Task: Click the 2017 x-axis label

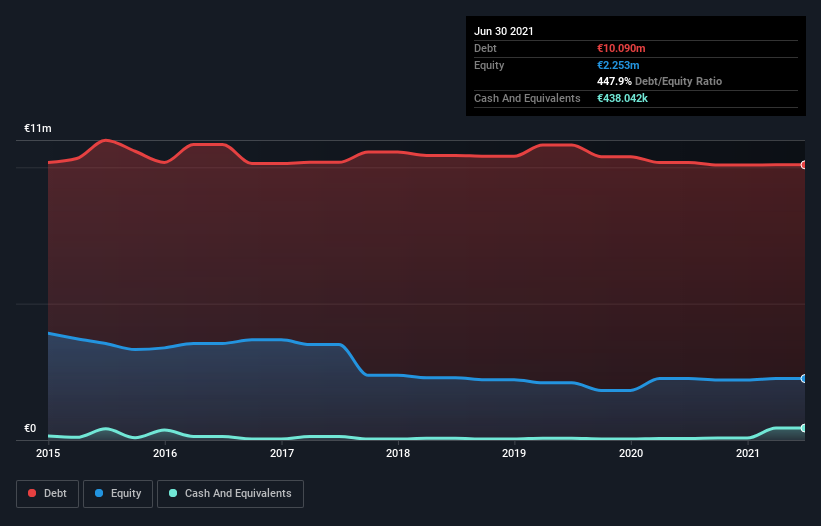Action: (282, 453)
